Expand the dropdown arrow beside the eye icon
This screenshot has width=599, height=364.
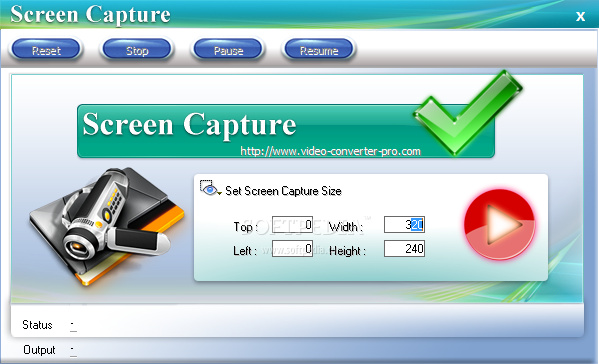(220, 193)
